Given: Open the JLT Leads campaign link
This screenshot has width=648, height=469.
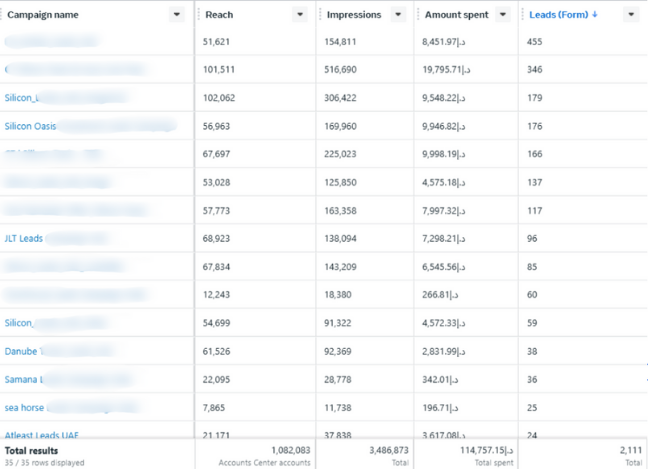Looking at the screenshot, I should tap(24, 238).
